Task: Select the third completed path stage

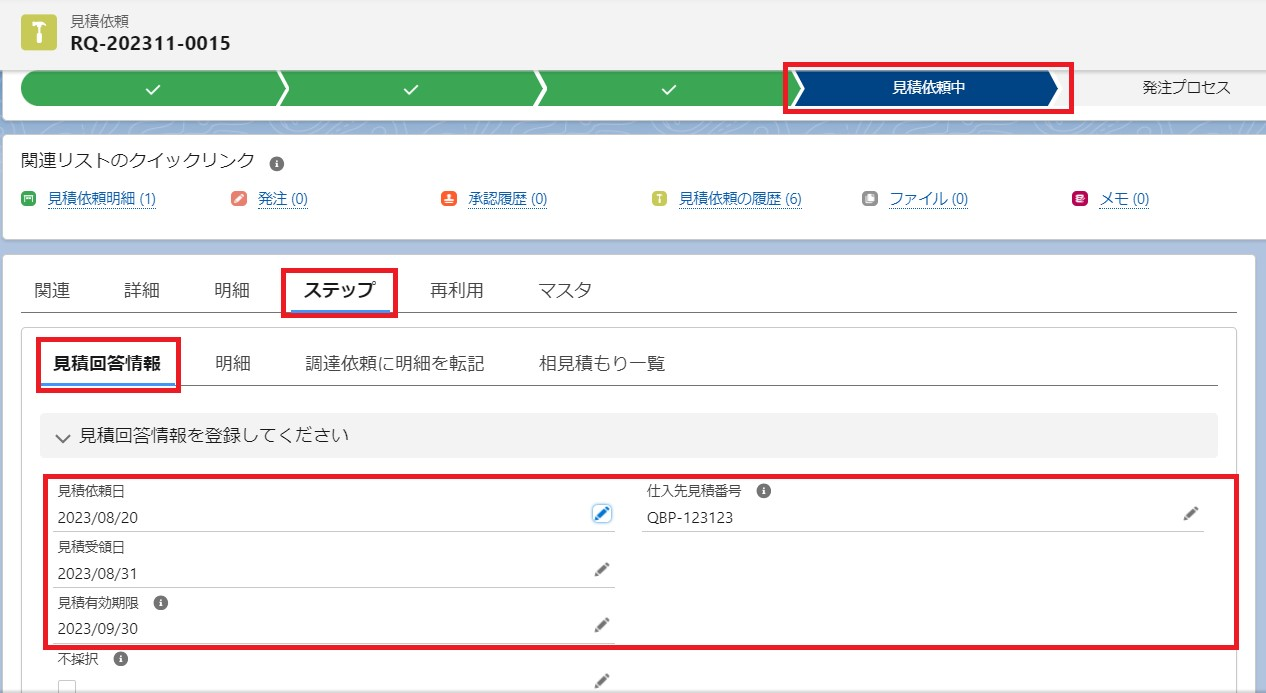Action: [668, 88]
